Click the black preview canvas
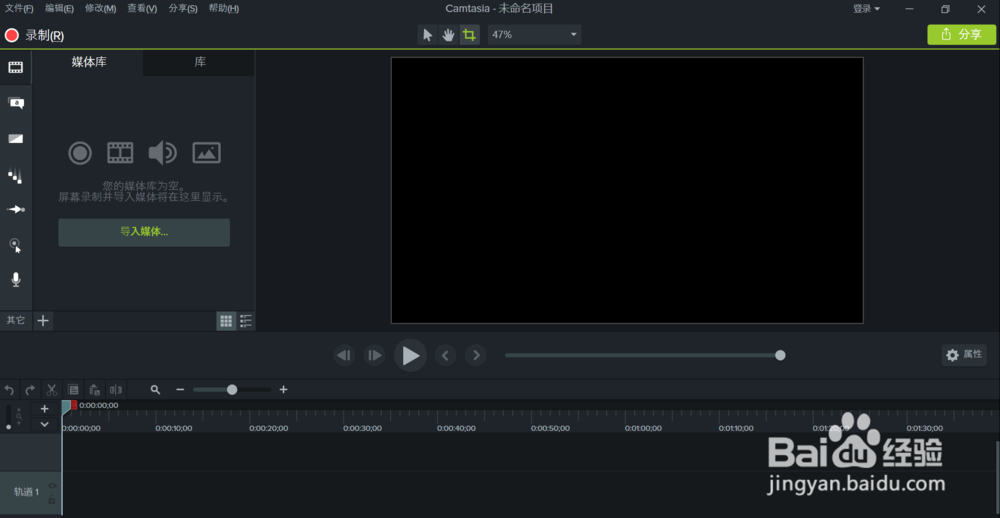 pyautogui.click(x=627, y=190)
